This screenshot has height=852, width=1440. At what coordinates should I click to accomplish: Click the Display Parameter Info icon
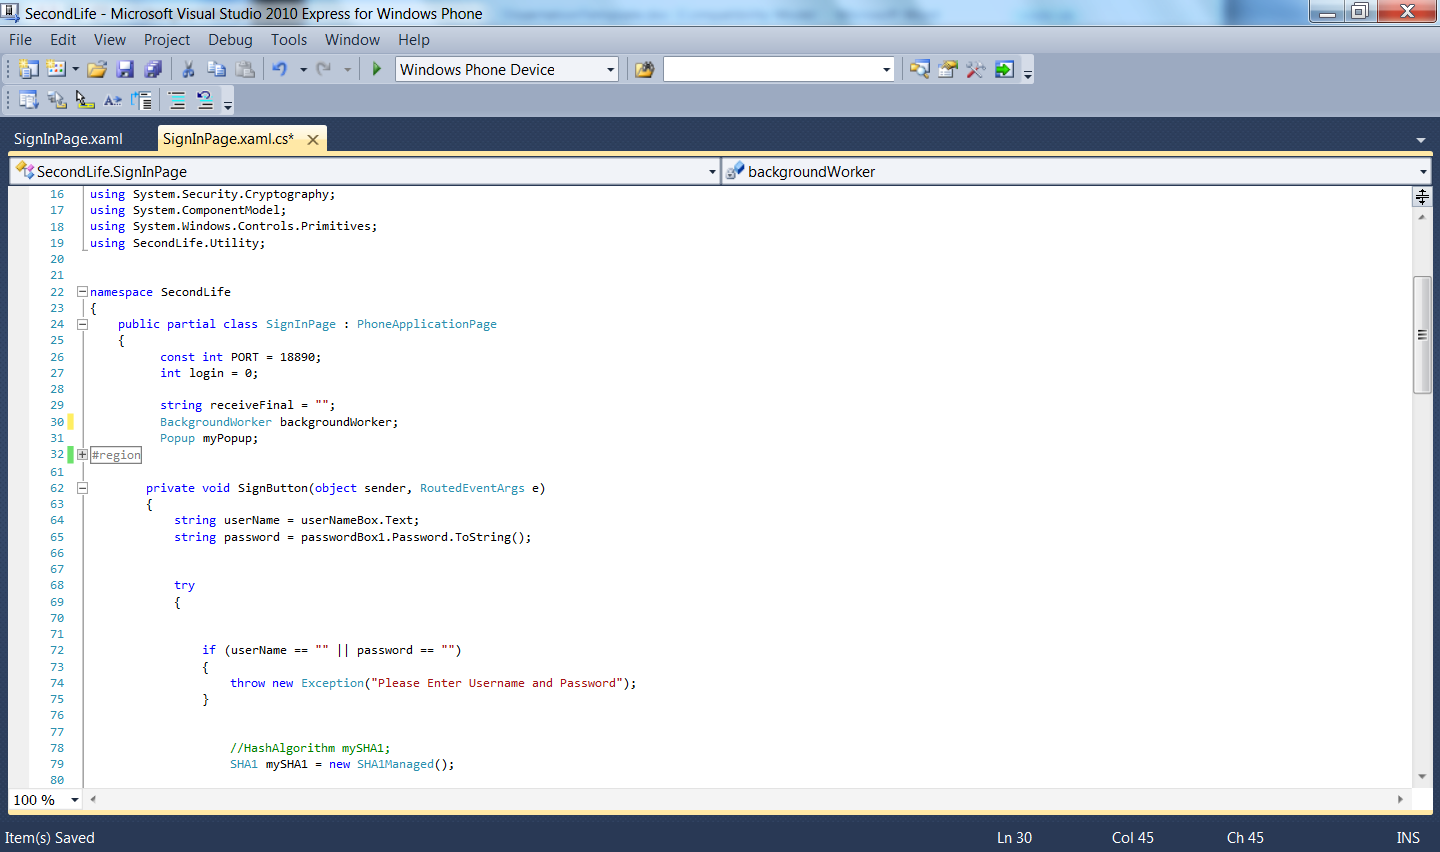(57, 100)
